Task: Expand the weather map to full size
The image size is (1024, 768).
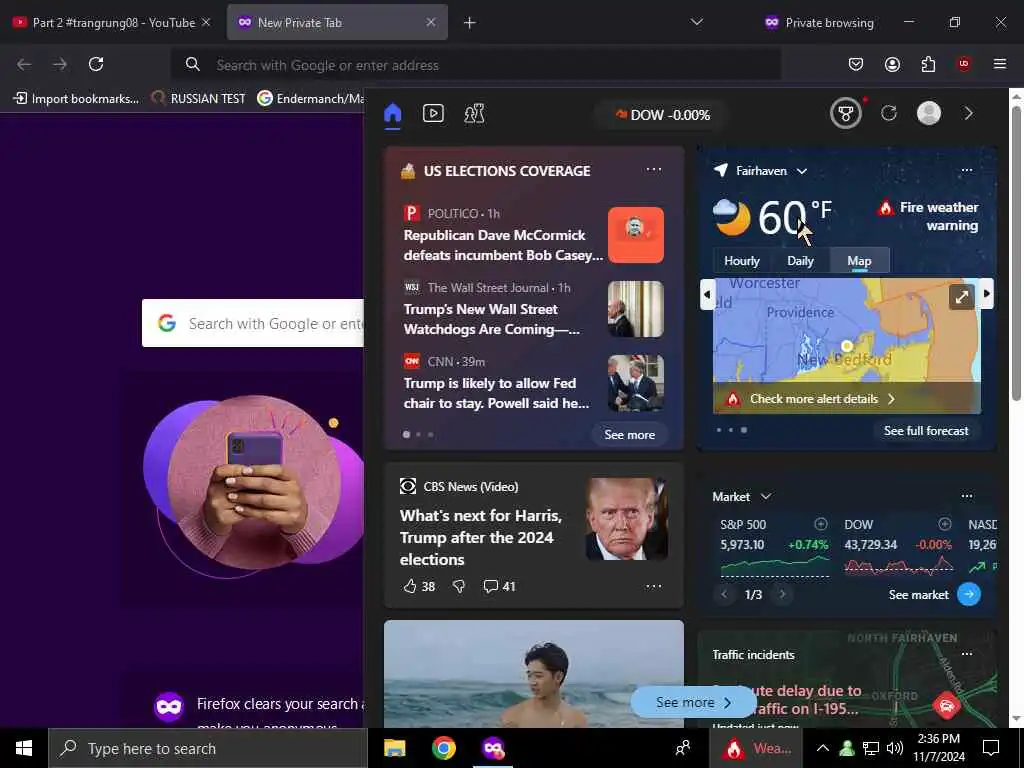Action: (x=961, y=297)
